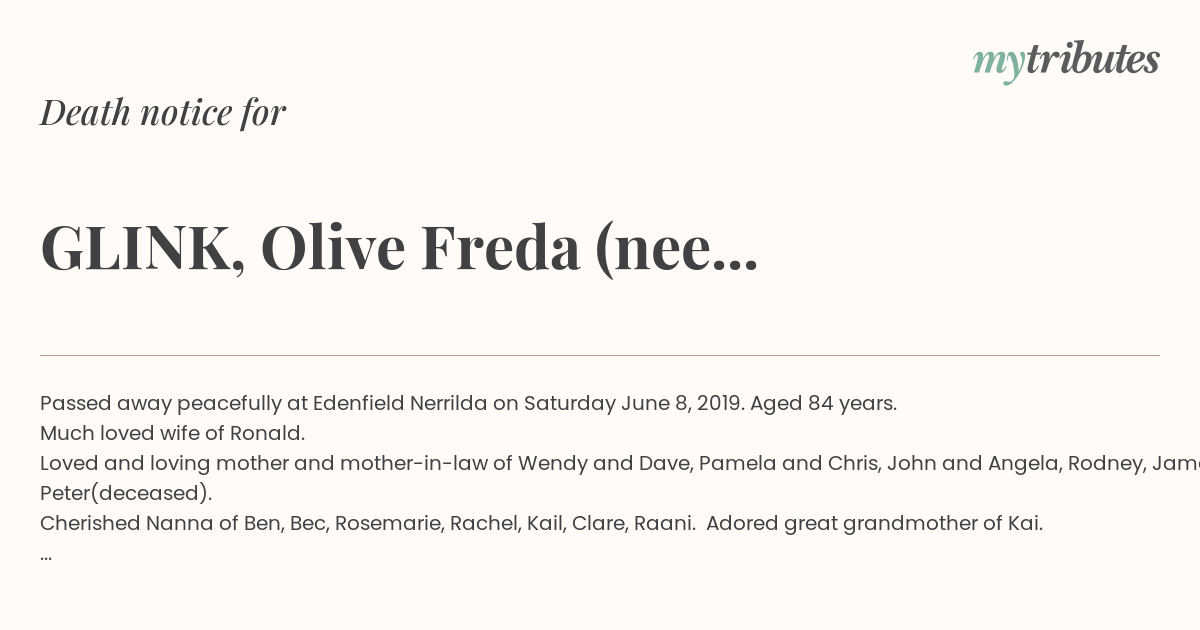Expand the notice via bottom ellipsis
Image resolution: width=1200 pixels, height=630 pixels.
[x=46, y=557]
